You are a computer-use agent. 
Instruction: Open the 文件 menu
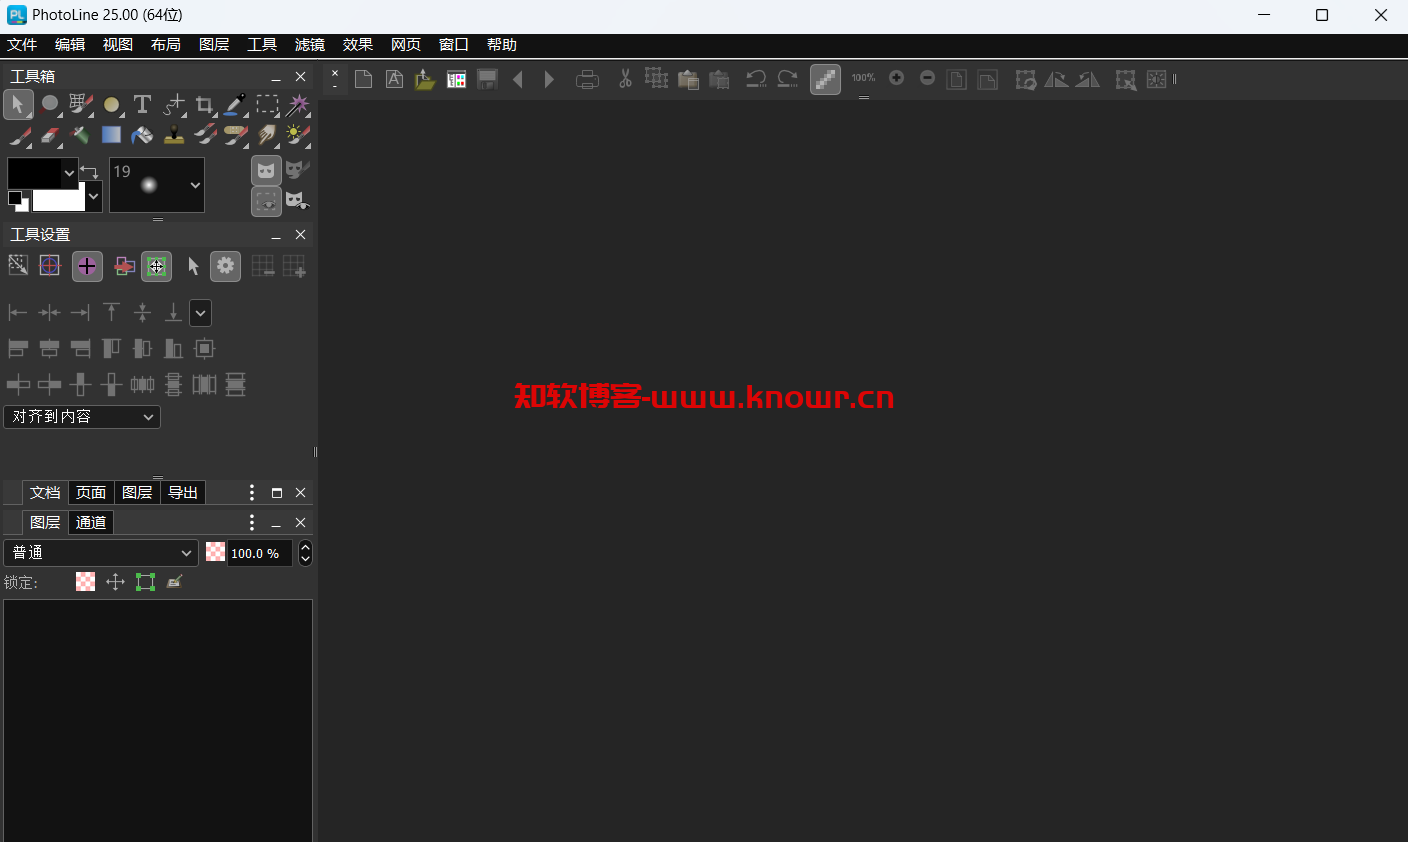click(x=21, y=45)
